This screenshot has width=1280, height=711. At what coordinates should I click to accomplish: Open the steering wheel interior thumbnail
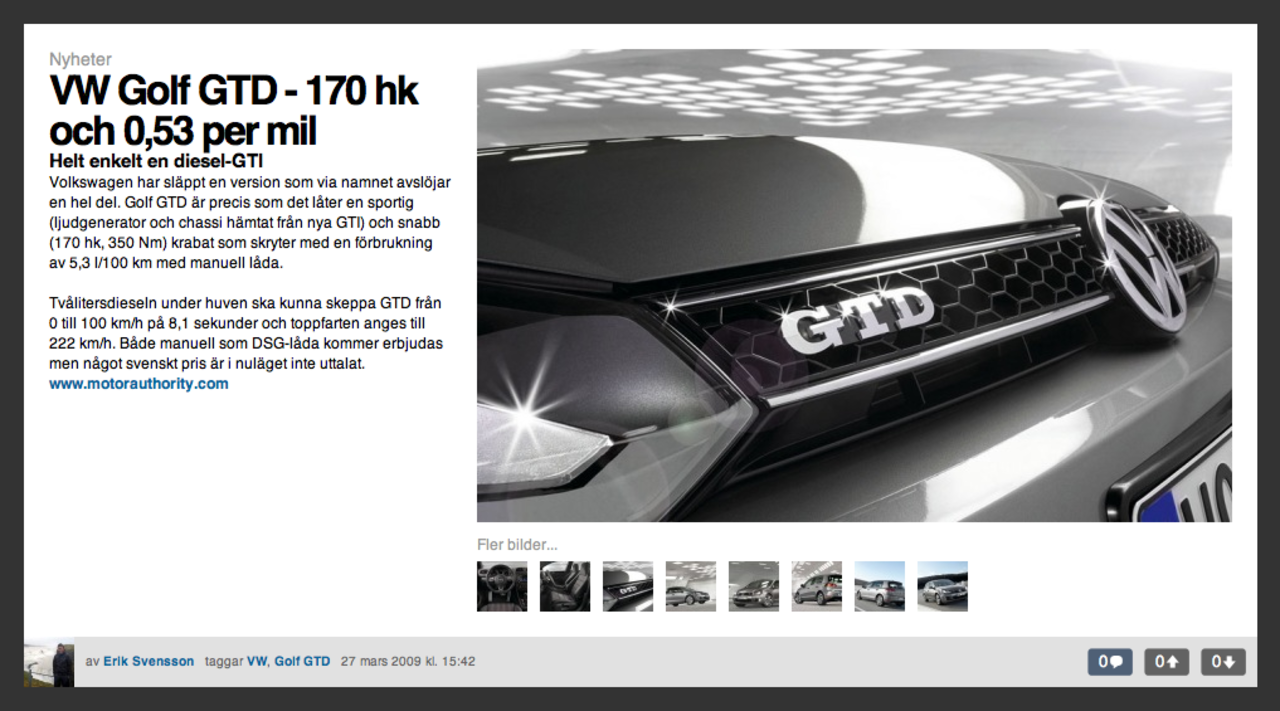click(502, 586)
